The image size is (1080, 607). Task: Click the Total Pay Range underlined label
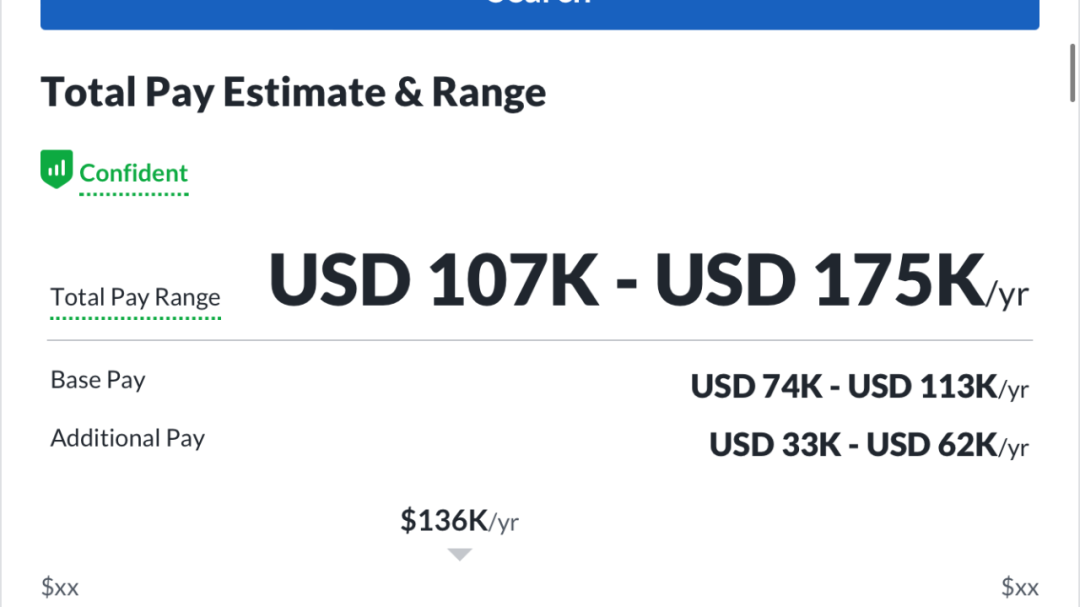(x=136, y=298)
